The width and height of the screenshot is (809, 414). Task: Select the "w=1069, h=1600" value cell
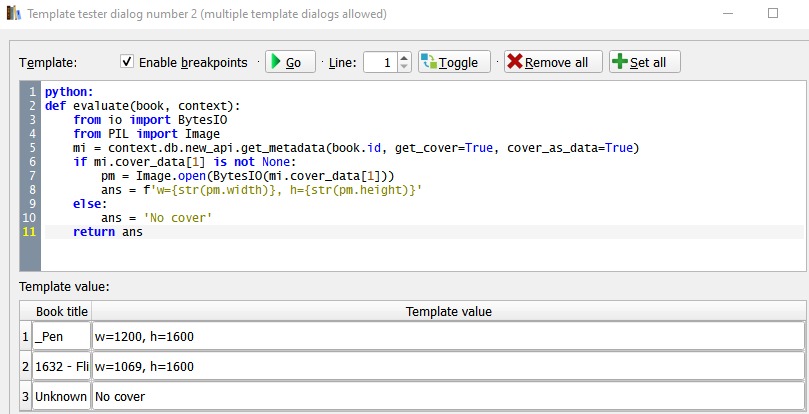click(448, 366)
